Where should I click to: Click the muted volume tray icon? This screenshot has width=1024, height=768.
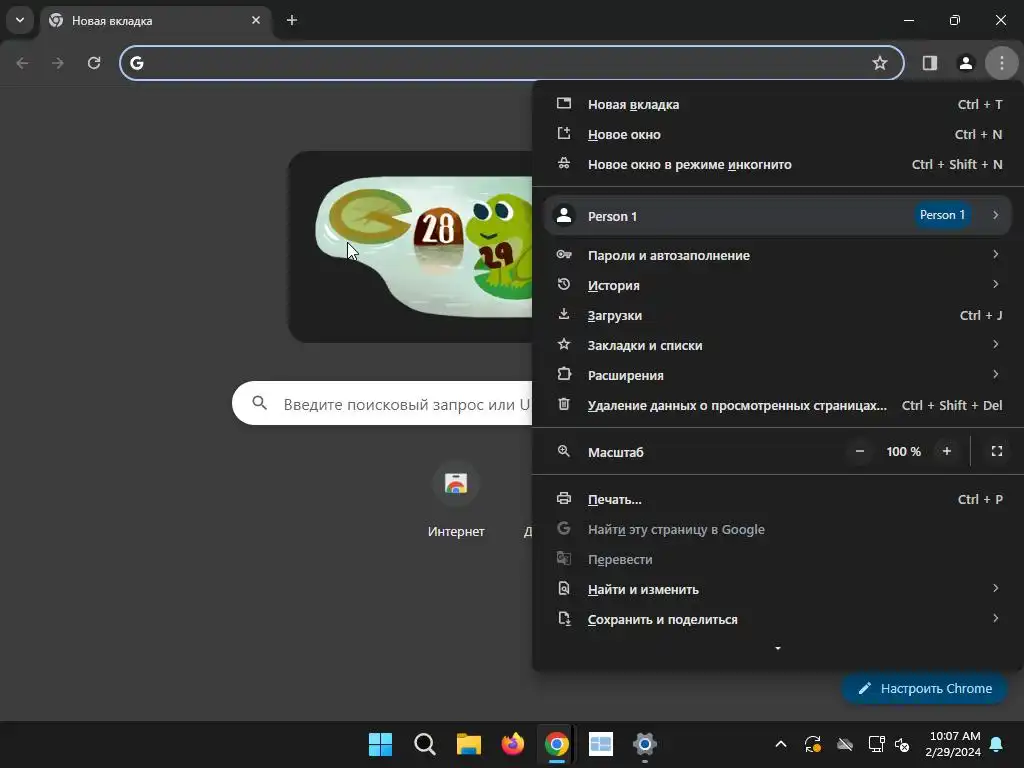902,744
